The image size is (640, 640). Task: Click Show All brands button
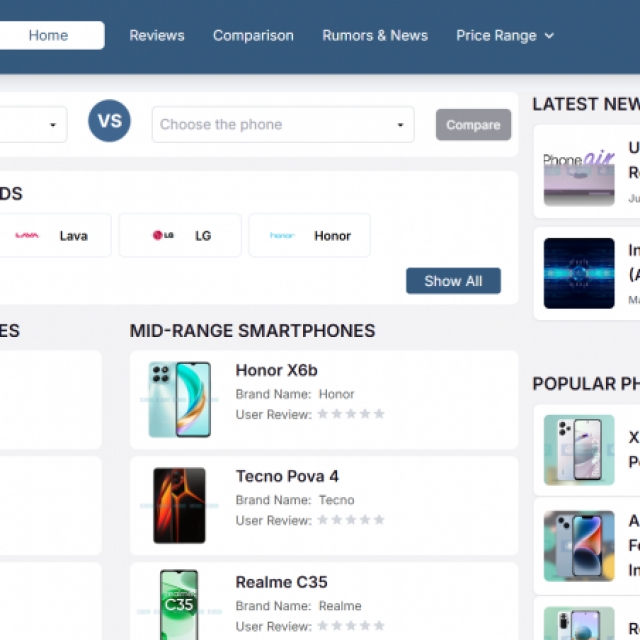453,281
